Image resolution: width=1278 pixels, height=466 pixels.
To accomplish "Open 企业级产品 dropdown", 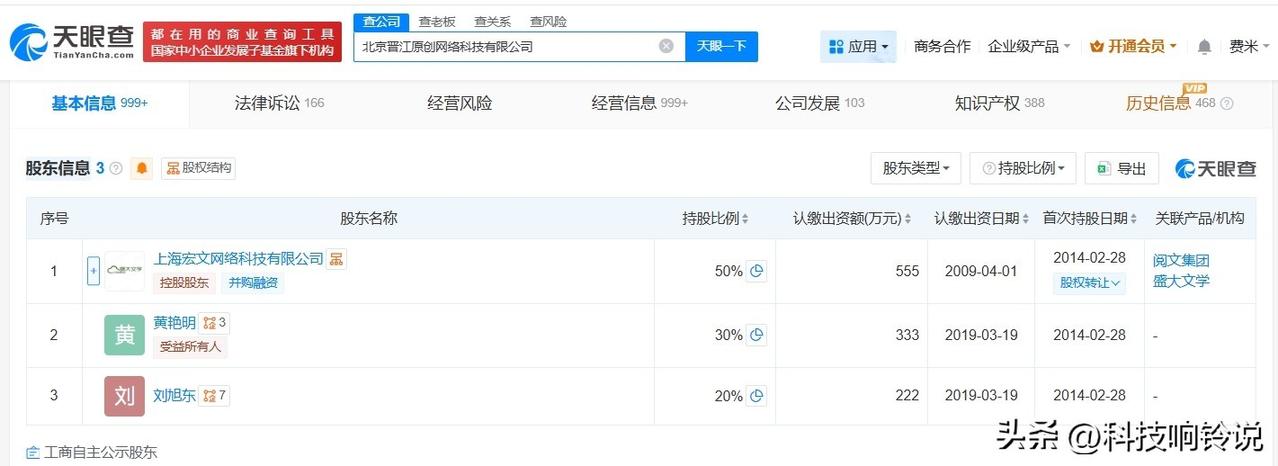I will [x=1029, y=46].
